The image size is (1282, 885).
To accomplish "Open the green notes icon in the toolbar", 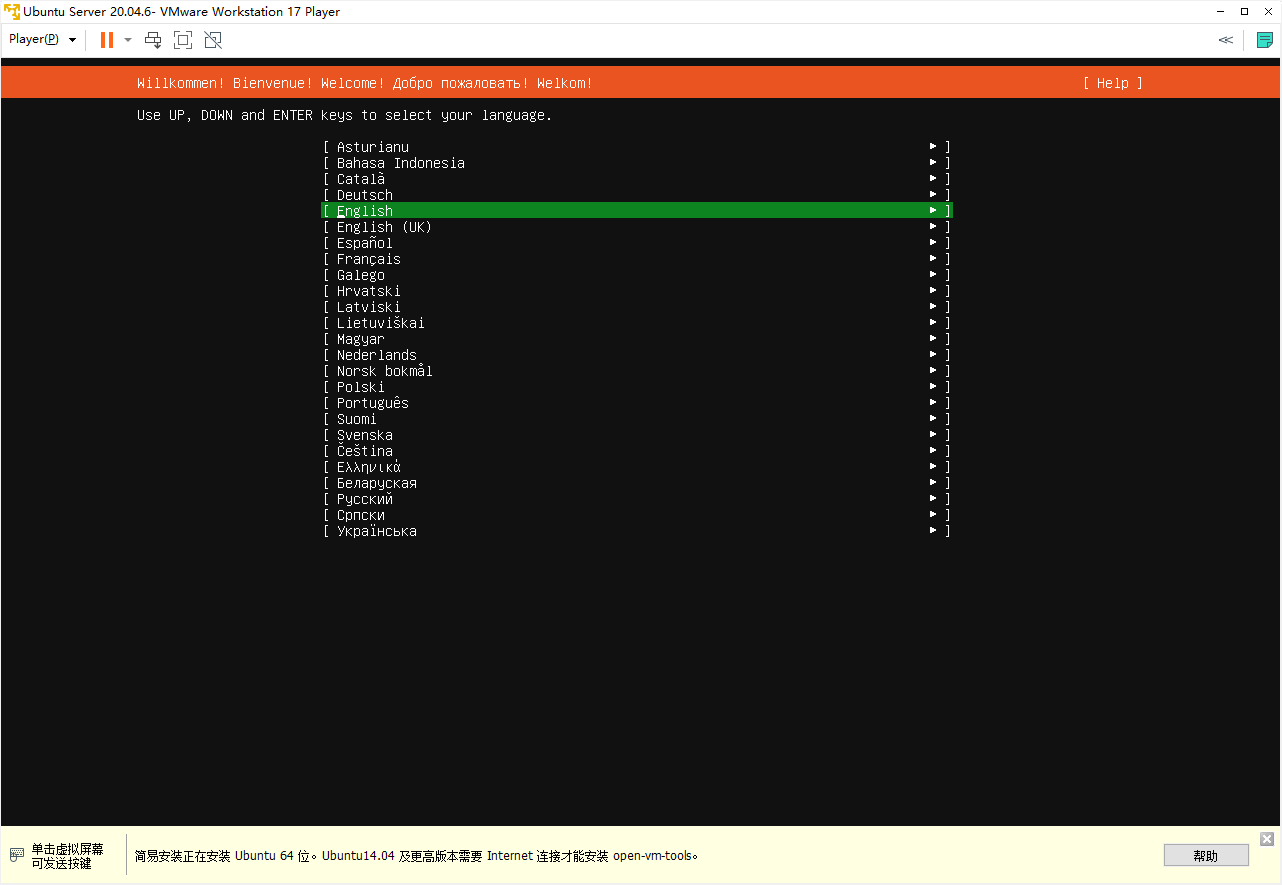I will 1264,40.
